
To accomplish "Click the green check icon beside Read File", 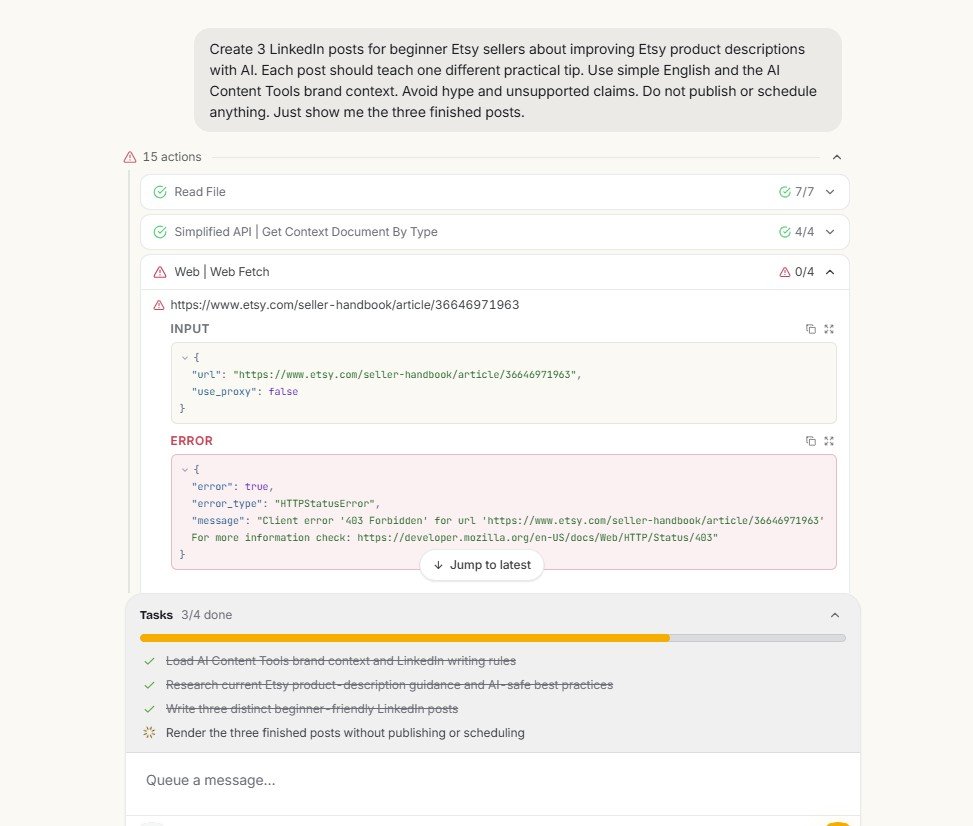I will 160,192.
